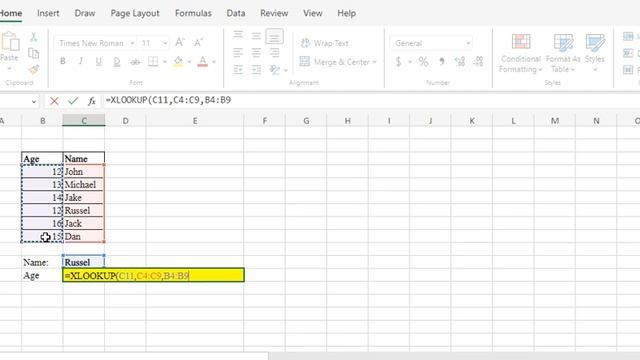Apply the Percent style

click(x=423, y=62)
